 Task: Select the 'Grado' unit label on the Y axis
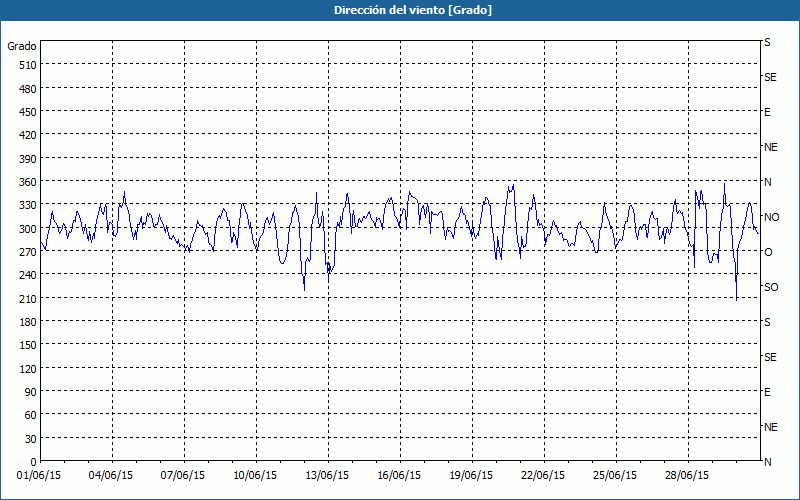22,46
